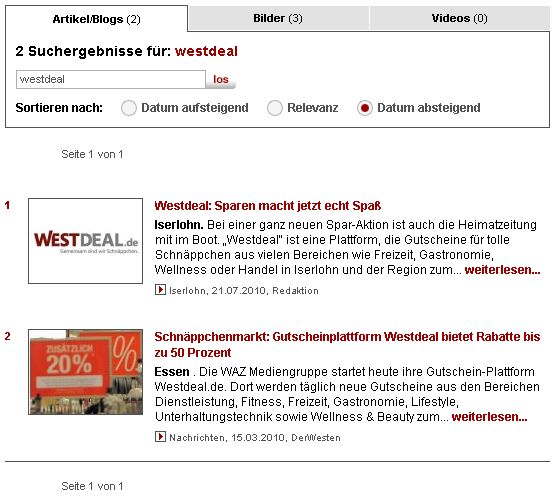The image size is (556, 497).
Task: Open the 20% sale sign thumbnail
Action: 85,372
